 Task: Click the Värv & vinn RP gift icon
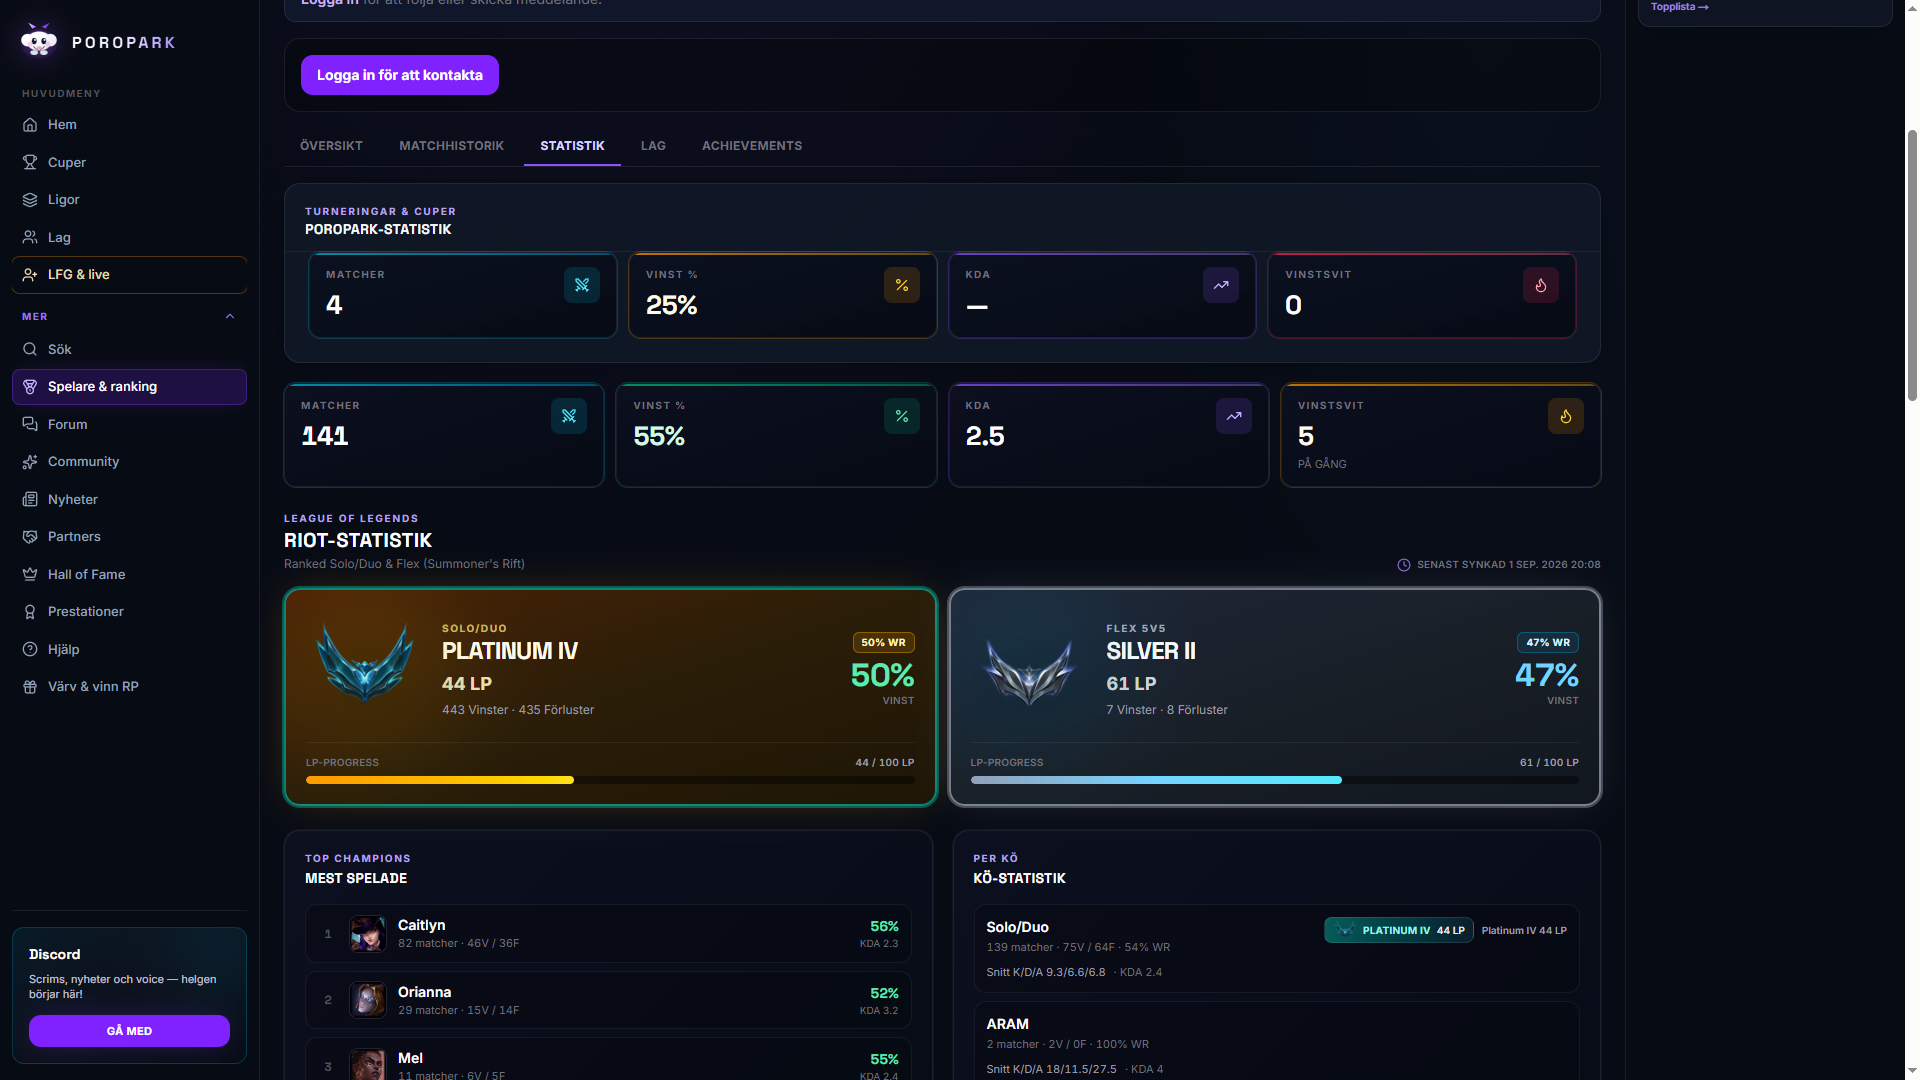tap(30, 687)
